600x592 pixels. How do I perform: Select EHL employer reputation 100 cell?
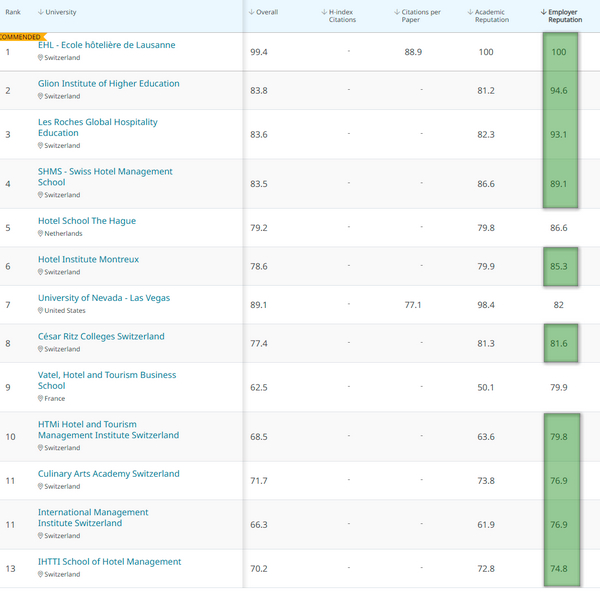coord(559,52)
